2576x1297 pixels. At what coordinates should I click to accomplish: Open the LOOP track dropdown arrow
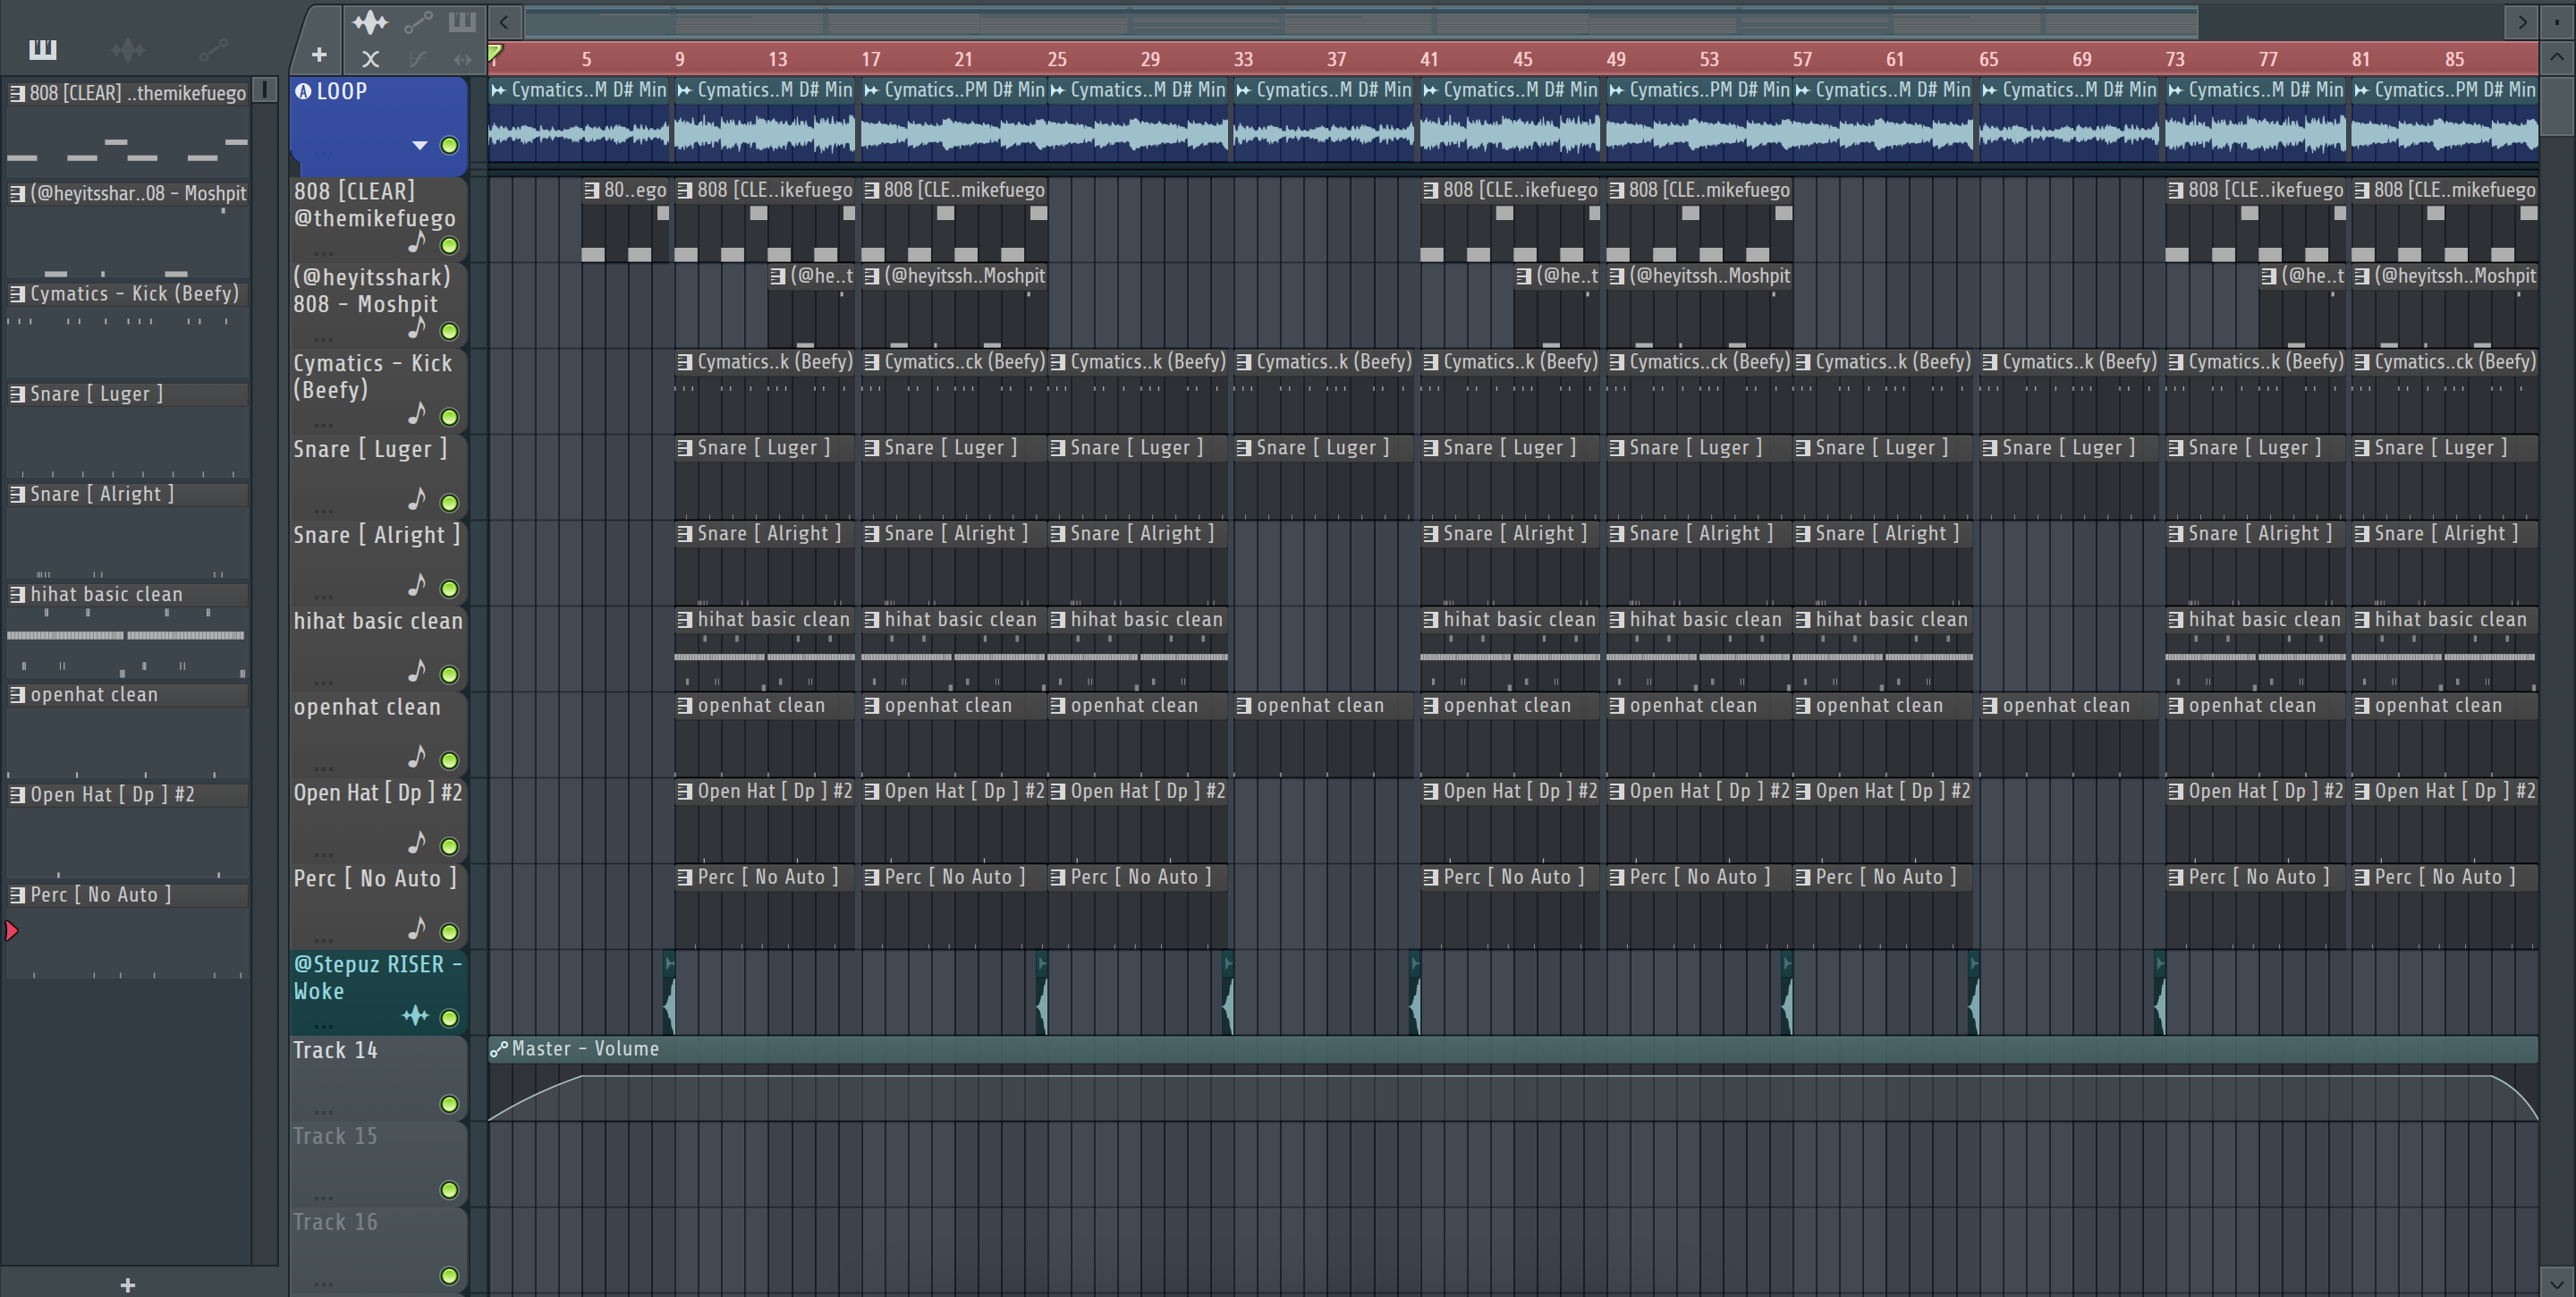point(420,146)
